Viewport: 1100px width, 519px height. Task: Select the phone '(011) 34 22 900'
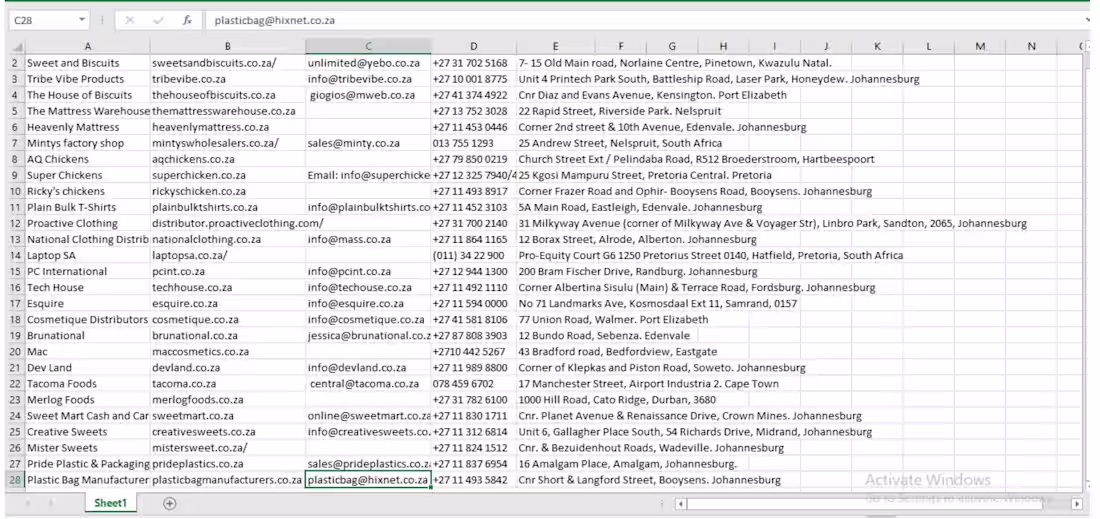[474, 255]
